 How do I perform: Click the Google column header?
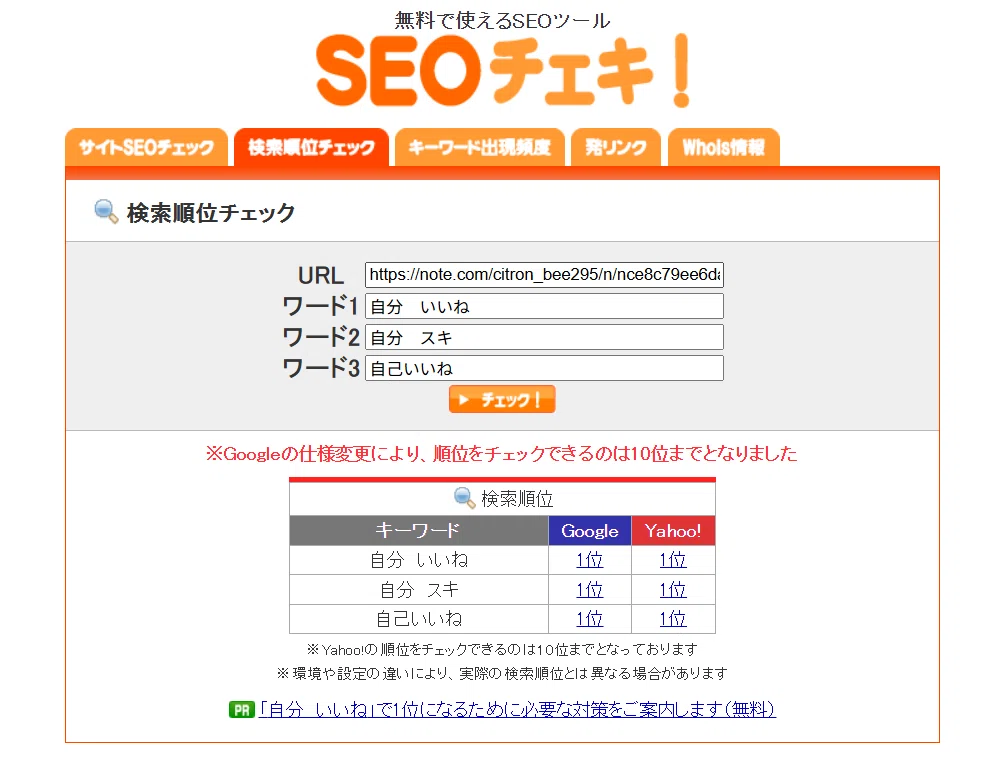click(x=590, y=531)
